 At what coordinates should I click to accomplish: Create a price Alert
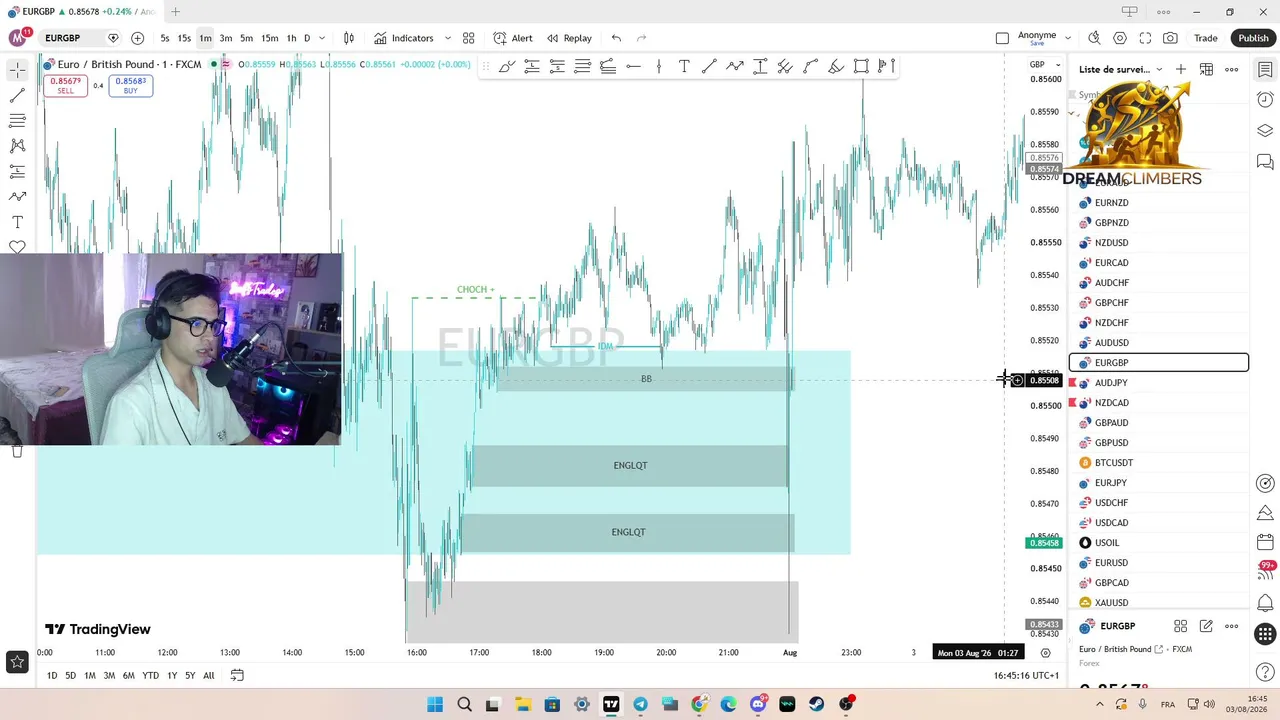coord(513,38)
